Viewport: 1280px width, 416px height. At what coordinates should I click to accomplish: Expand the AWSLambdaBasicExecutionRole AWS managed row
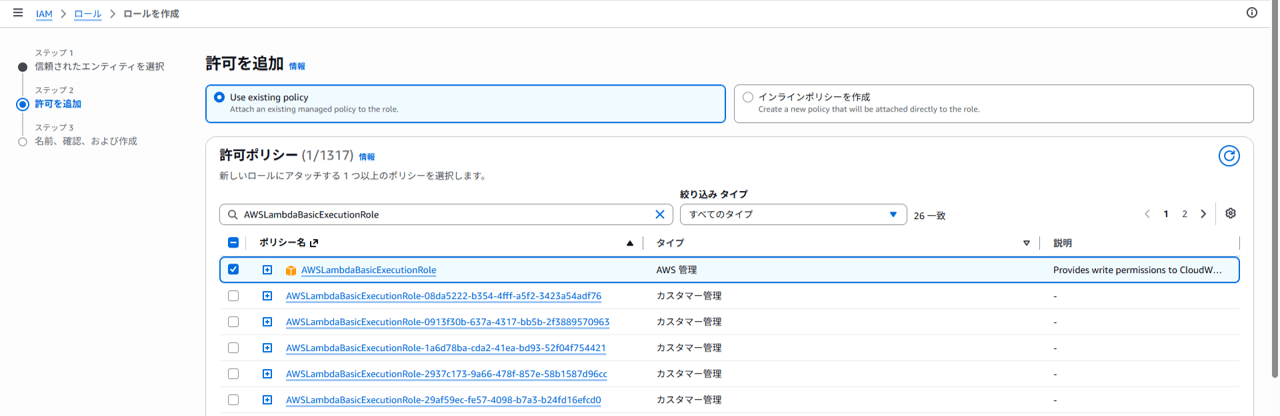pos(267,270)
